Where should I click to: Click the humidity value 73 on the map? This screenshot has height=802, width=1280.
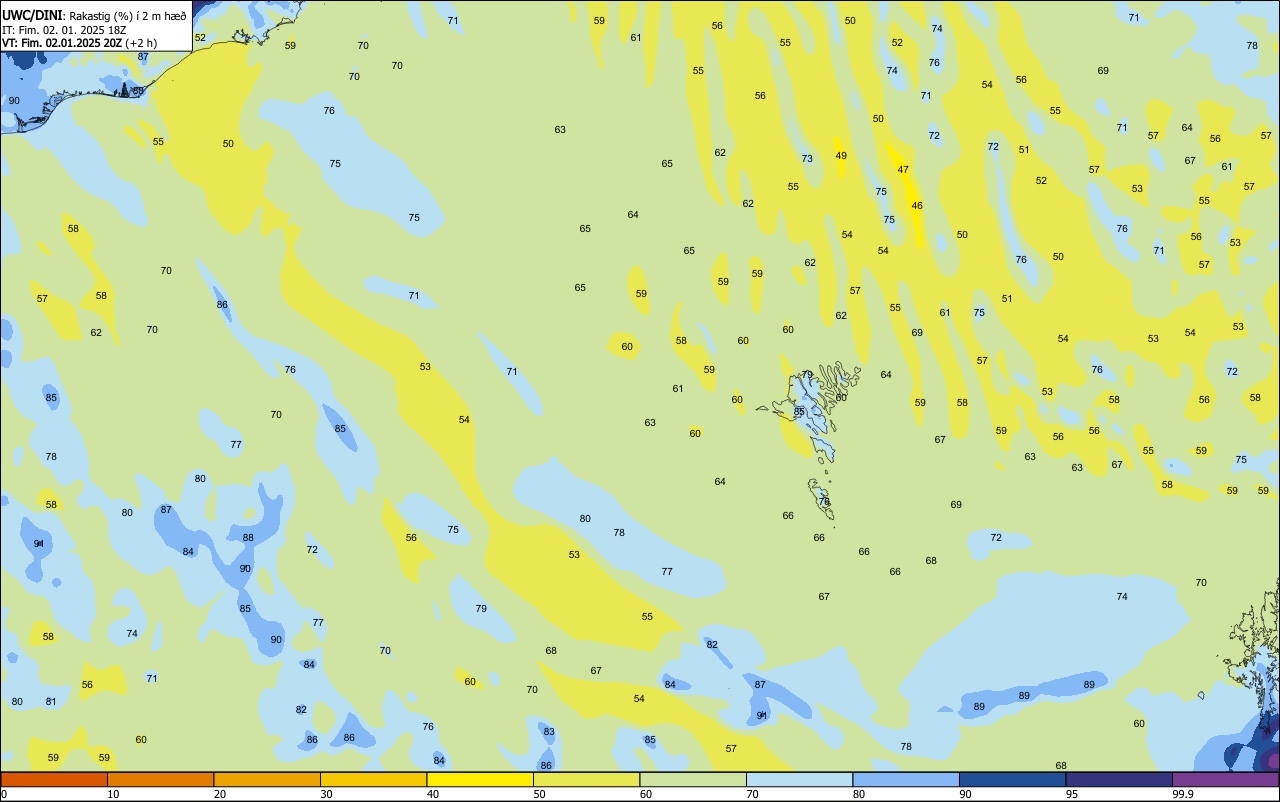807,158
